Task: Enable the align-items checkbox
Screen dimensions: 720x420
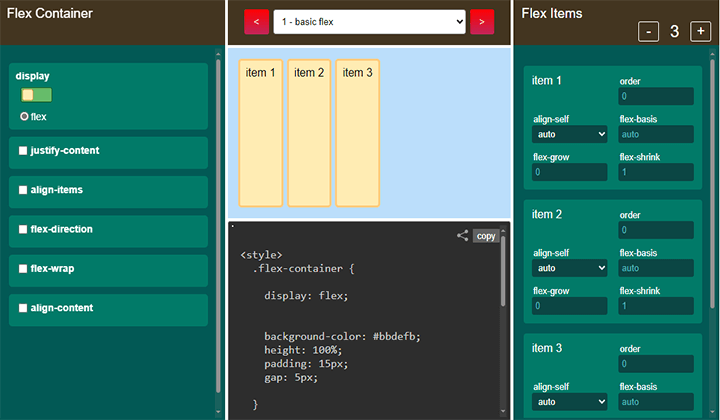Action: click(x=23, y=190)
